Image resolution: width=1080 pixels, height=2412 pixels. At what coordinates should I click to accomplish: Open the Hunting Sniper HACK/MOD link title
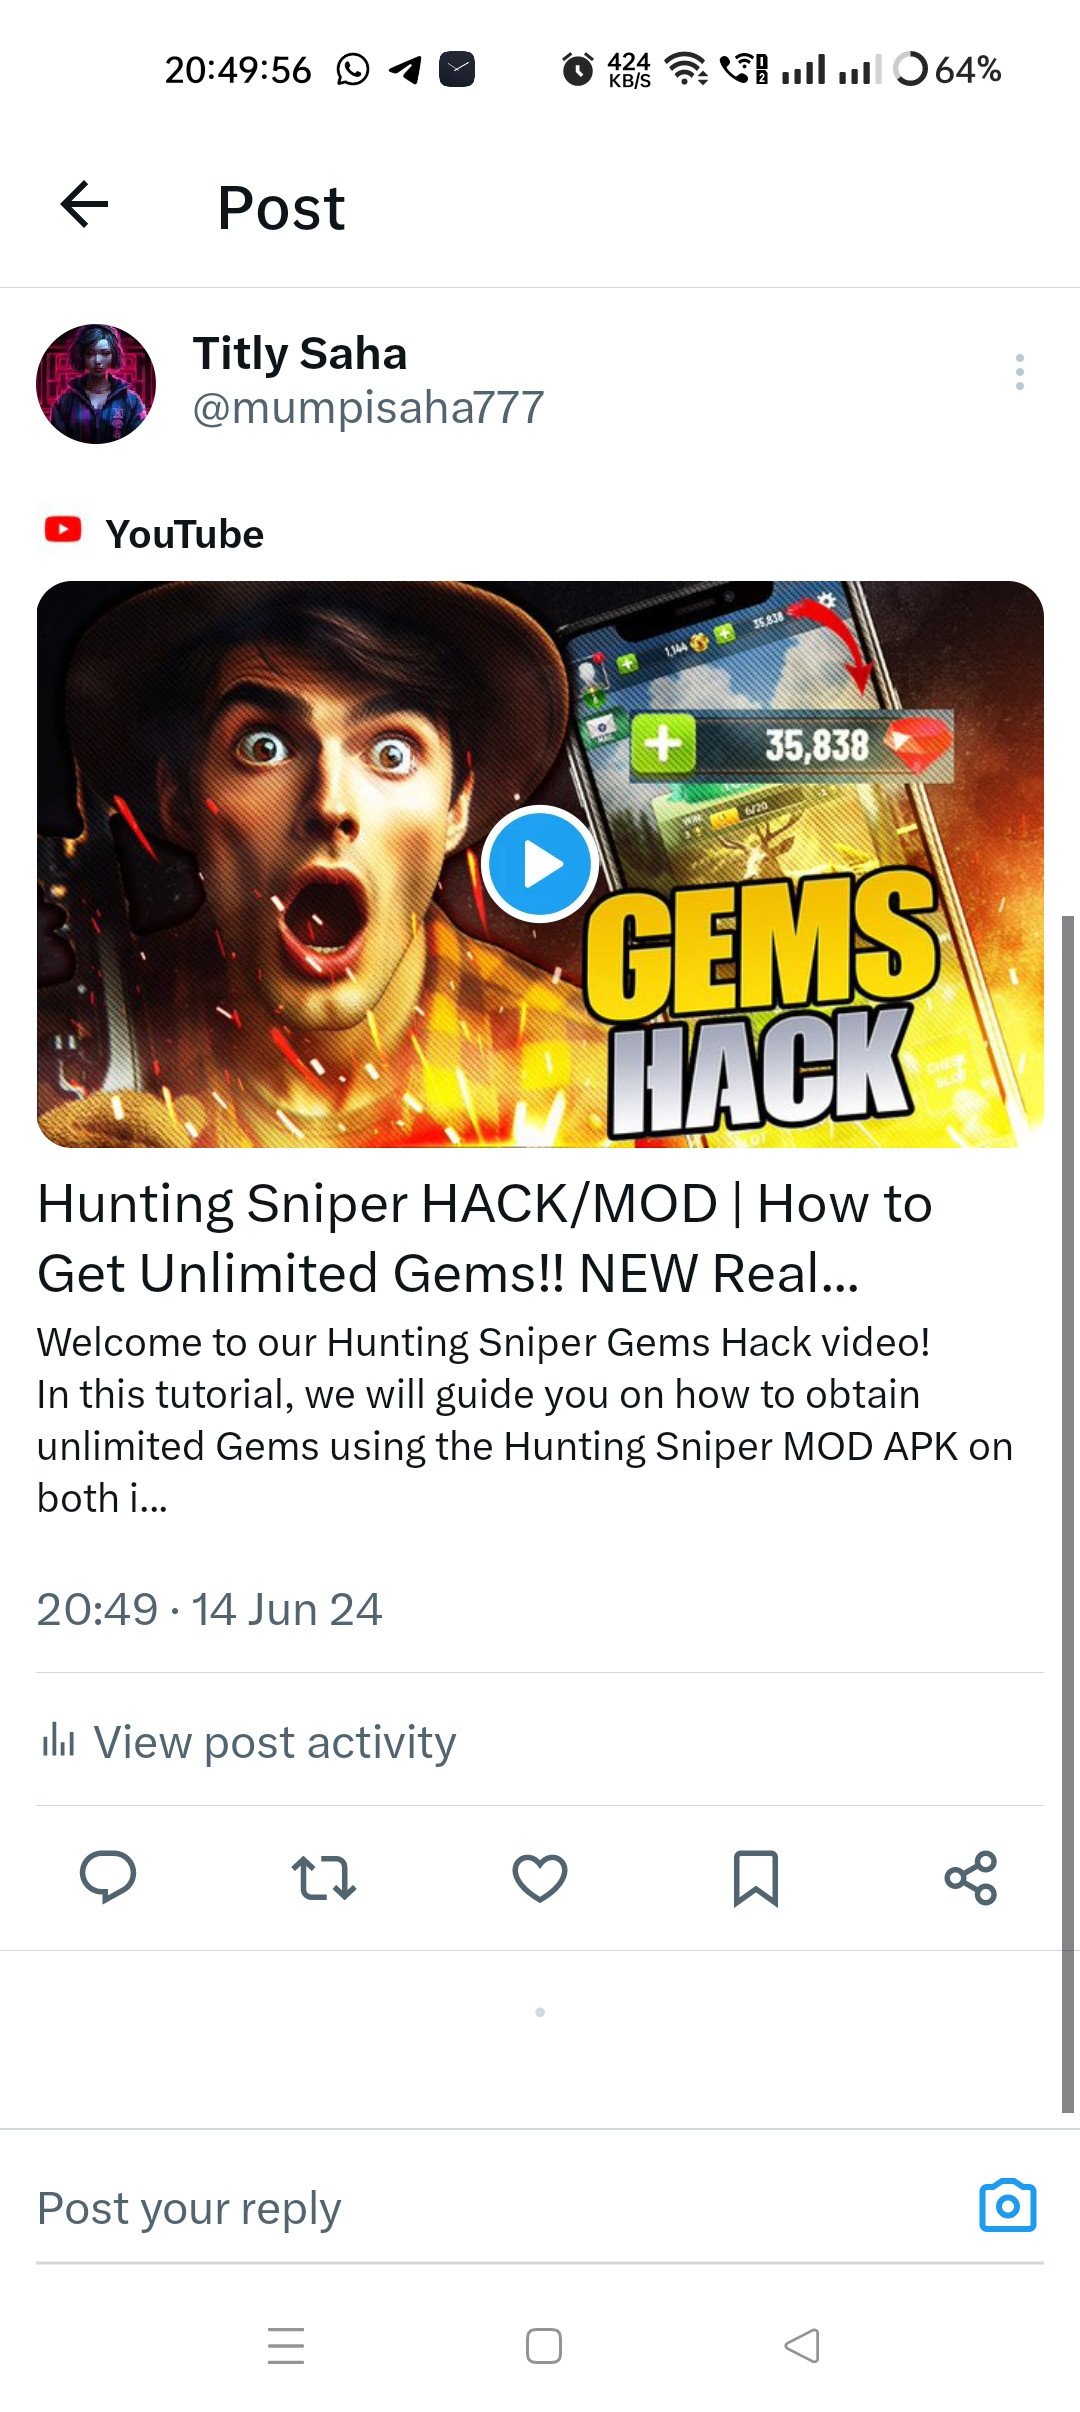(485, 1238)
